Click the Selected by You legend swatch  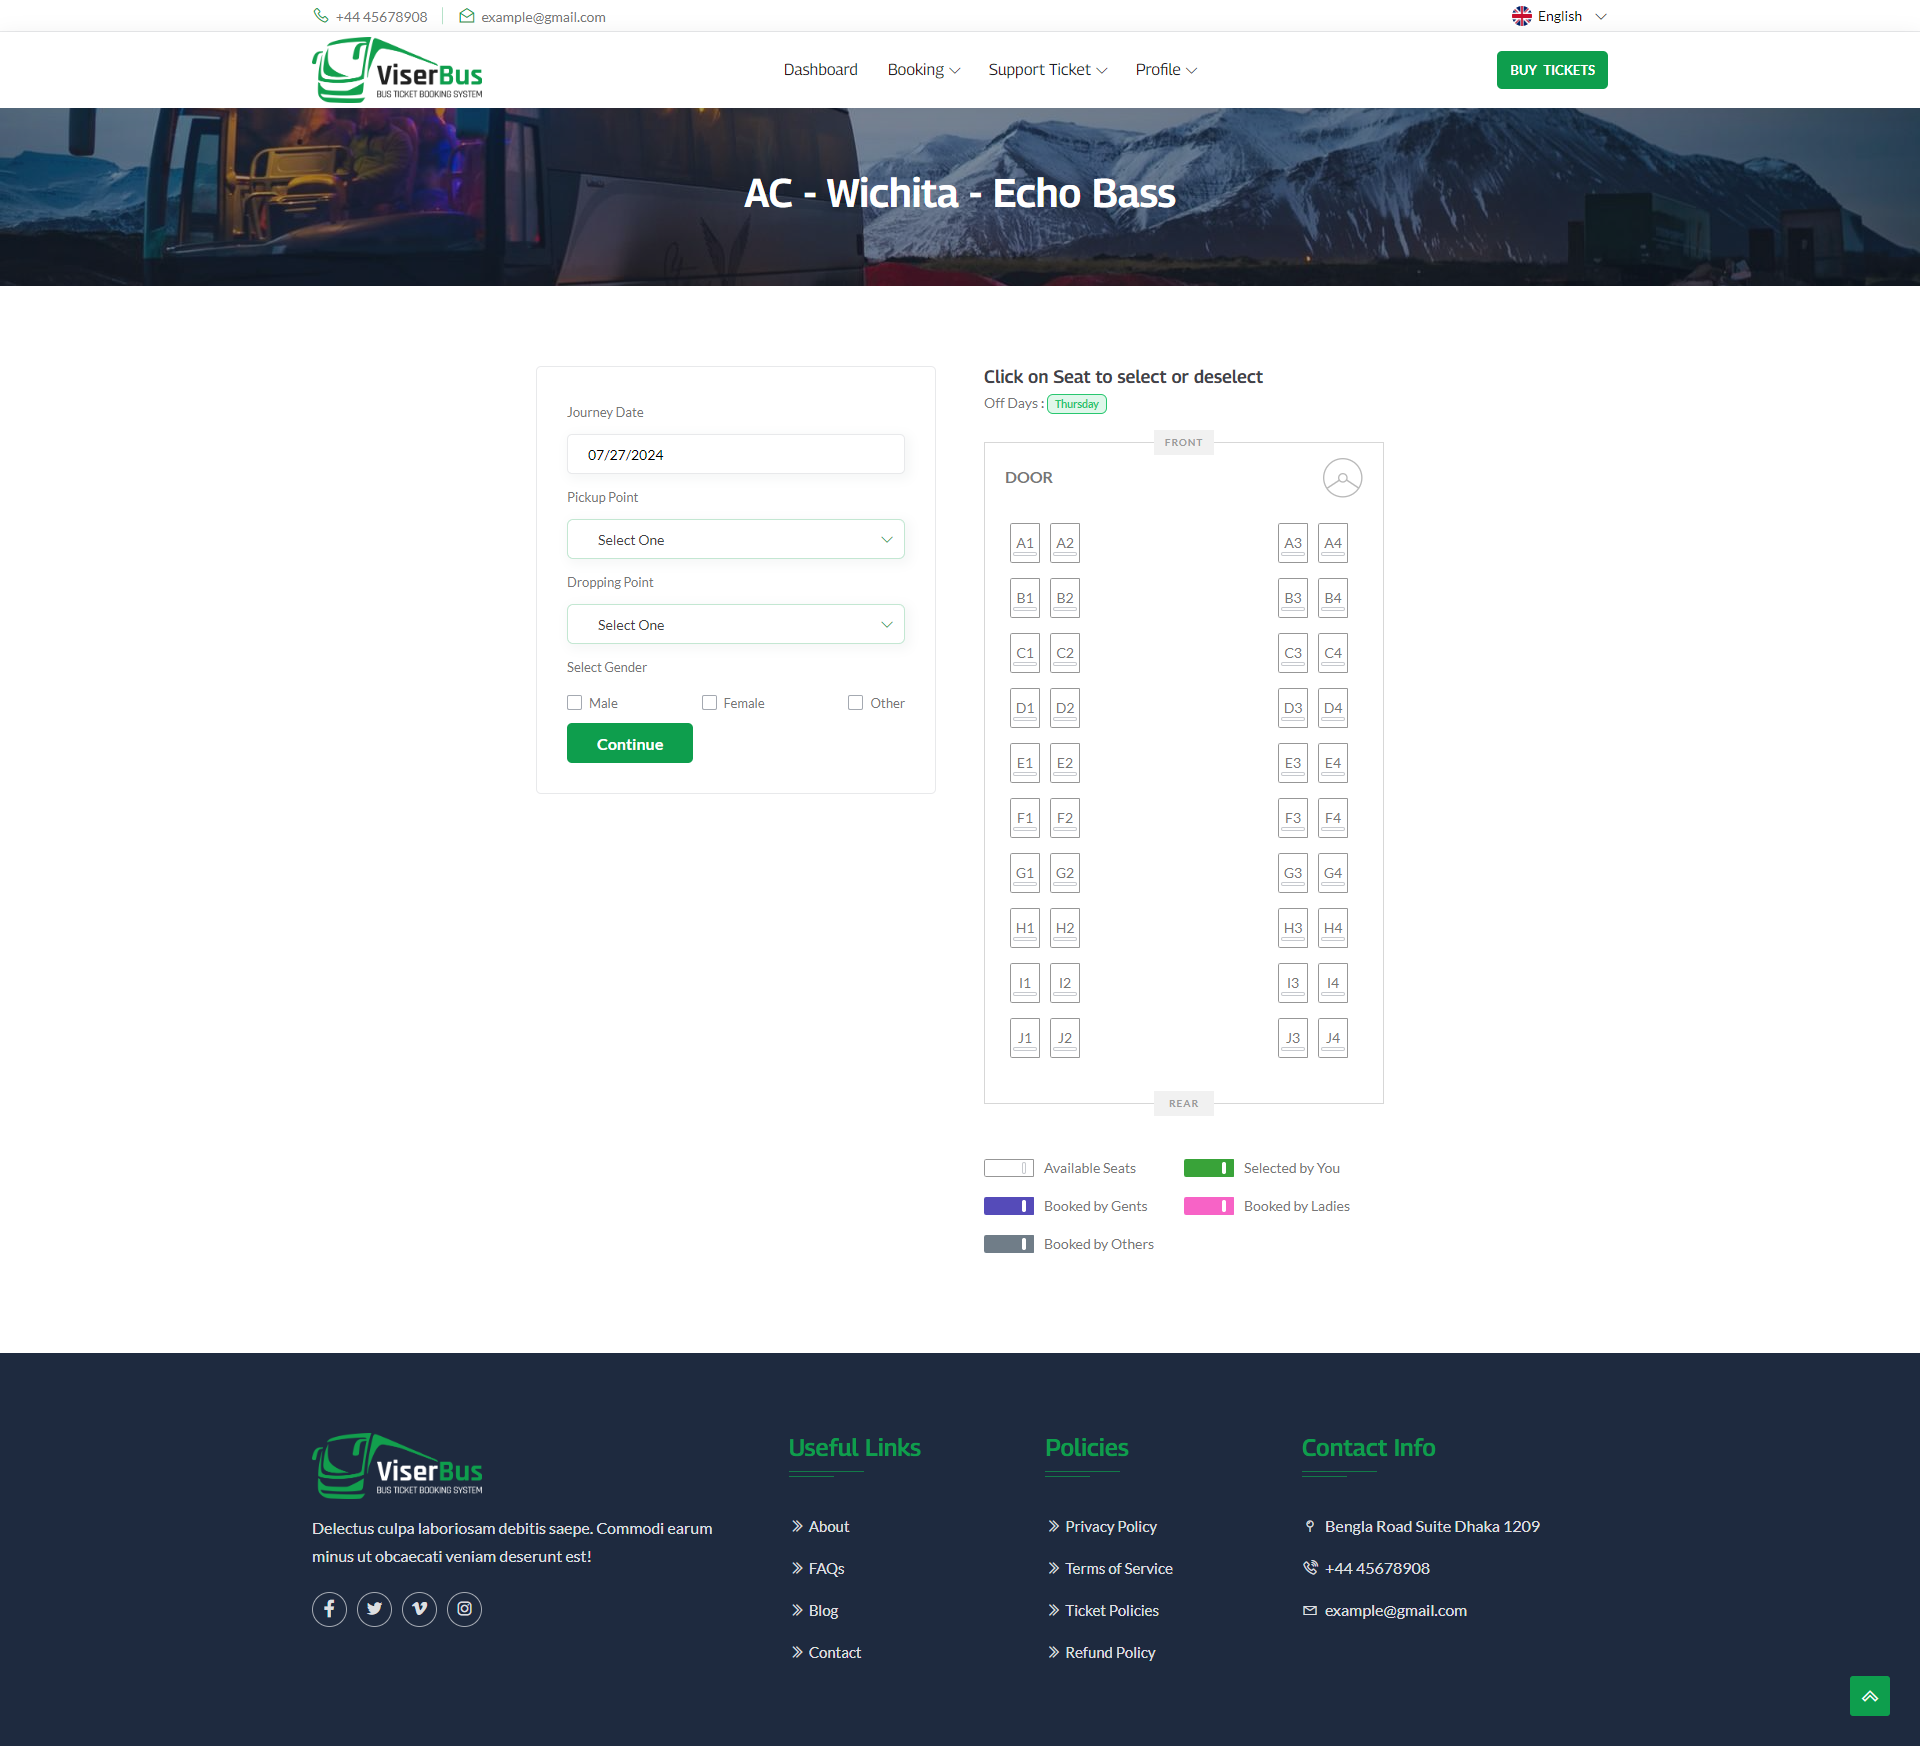[1208, 1167]
